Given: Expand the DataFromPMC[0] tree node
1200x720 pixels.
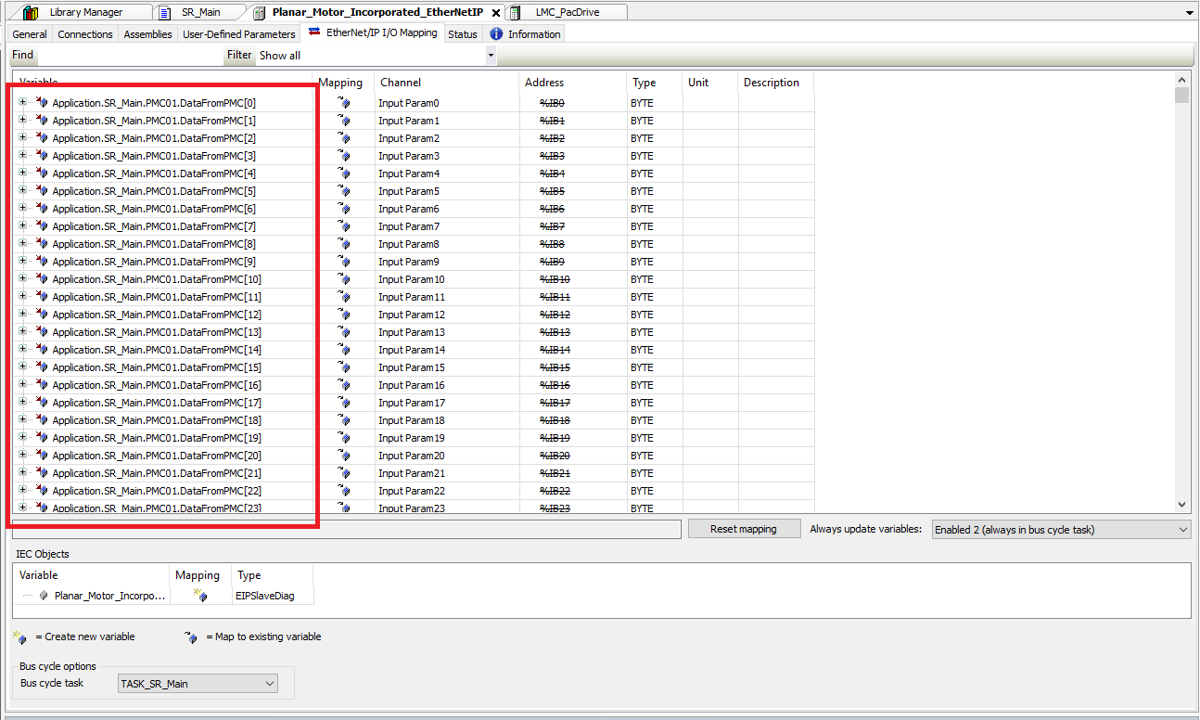Looking at the screenshot, I should (23, 103).
